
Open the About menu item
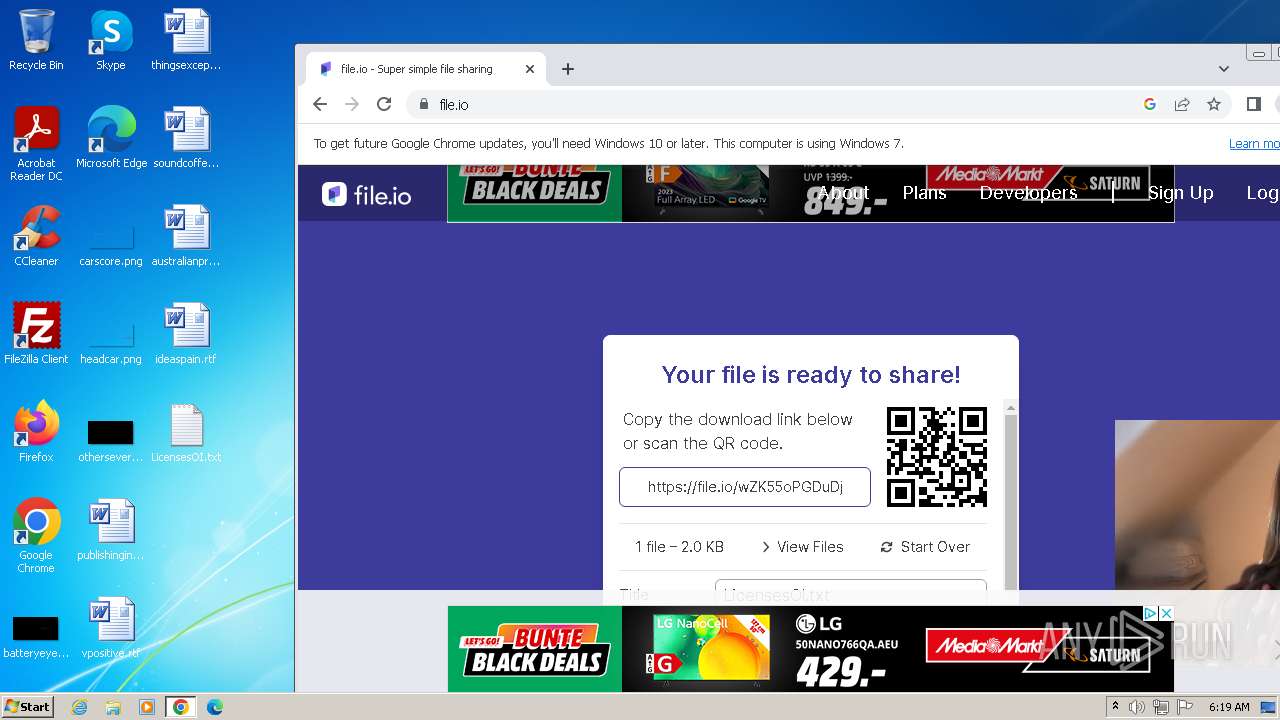(x=844, y=193)
